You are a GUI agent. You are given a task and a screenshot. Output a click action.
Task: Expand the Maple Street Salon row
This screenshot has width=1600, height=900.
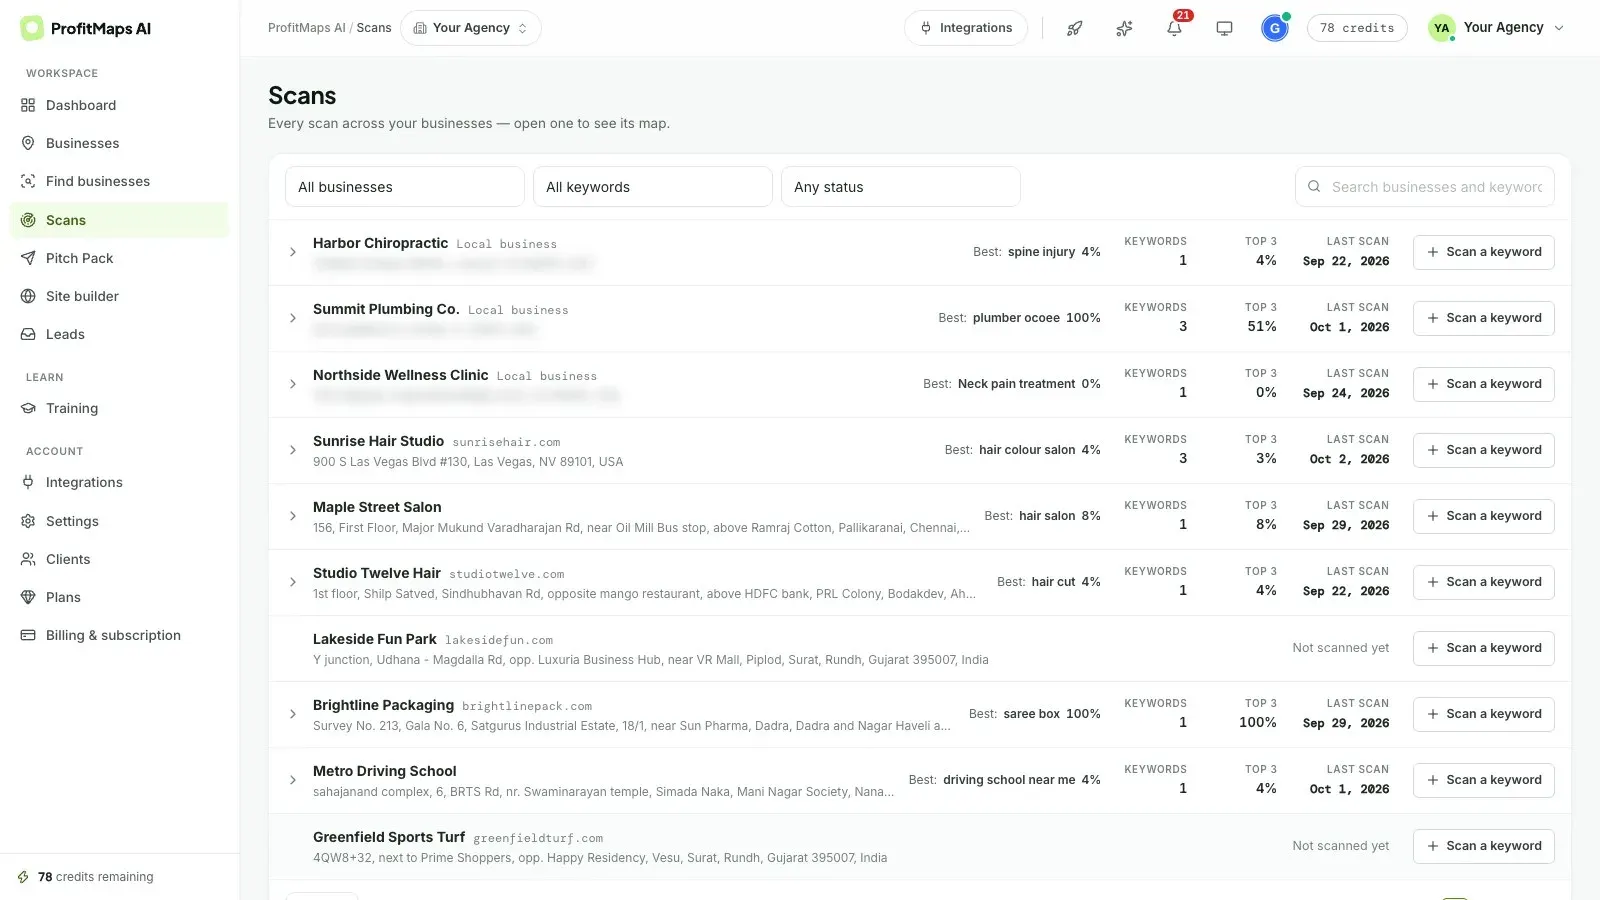click(293, 516)
